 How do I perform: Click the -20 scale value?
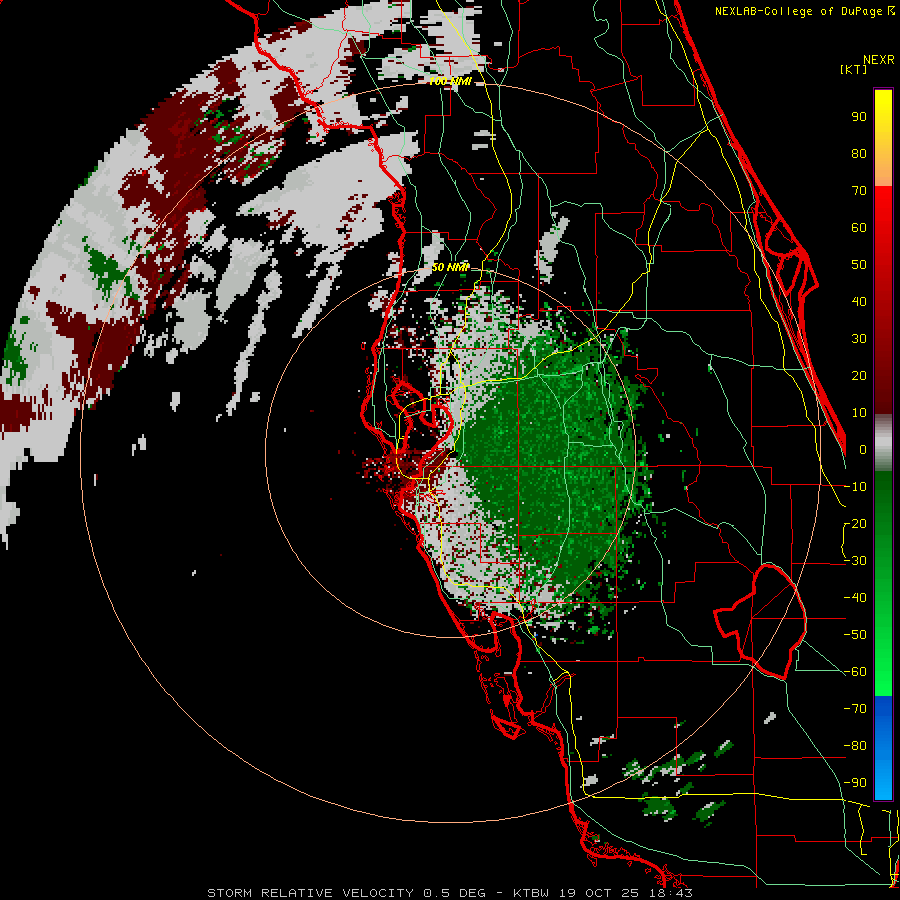tap(856, 524)
